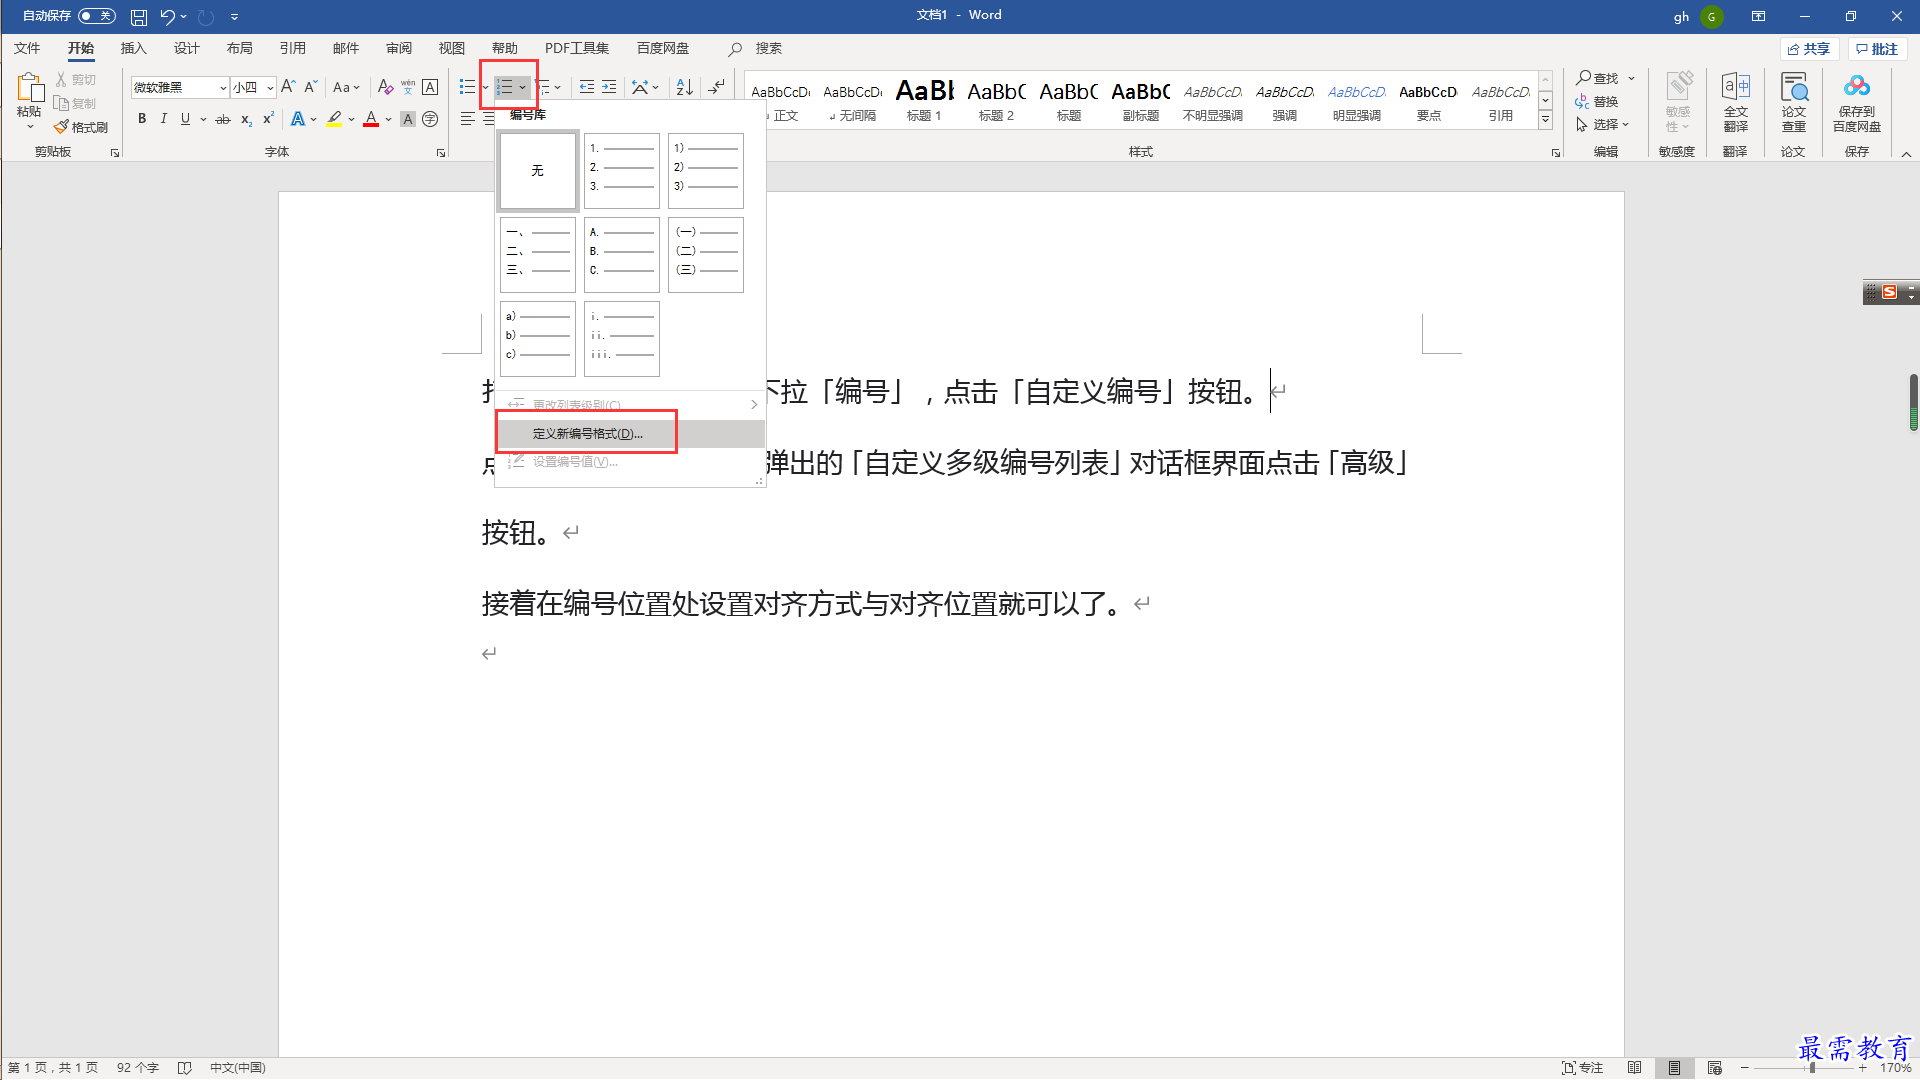Open the font name dropdown (微软雅黑)
Image resolution: width=1920 pixels, height=1080 pixels.
(x=223, y=88)
